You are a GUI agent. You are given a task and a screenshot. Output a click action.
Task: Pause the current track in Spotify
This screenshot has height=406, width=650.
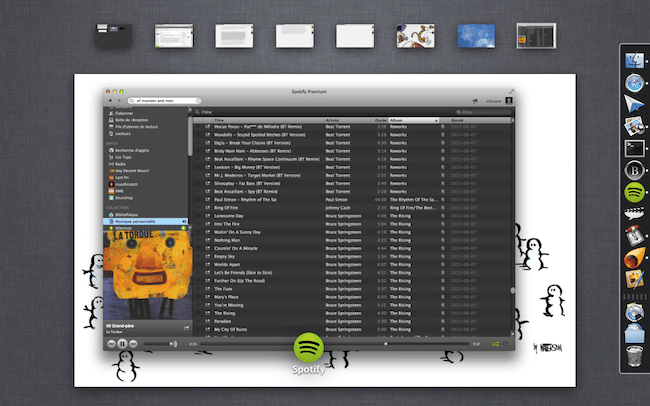coord(122,343)
